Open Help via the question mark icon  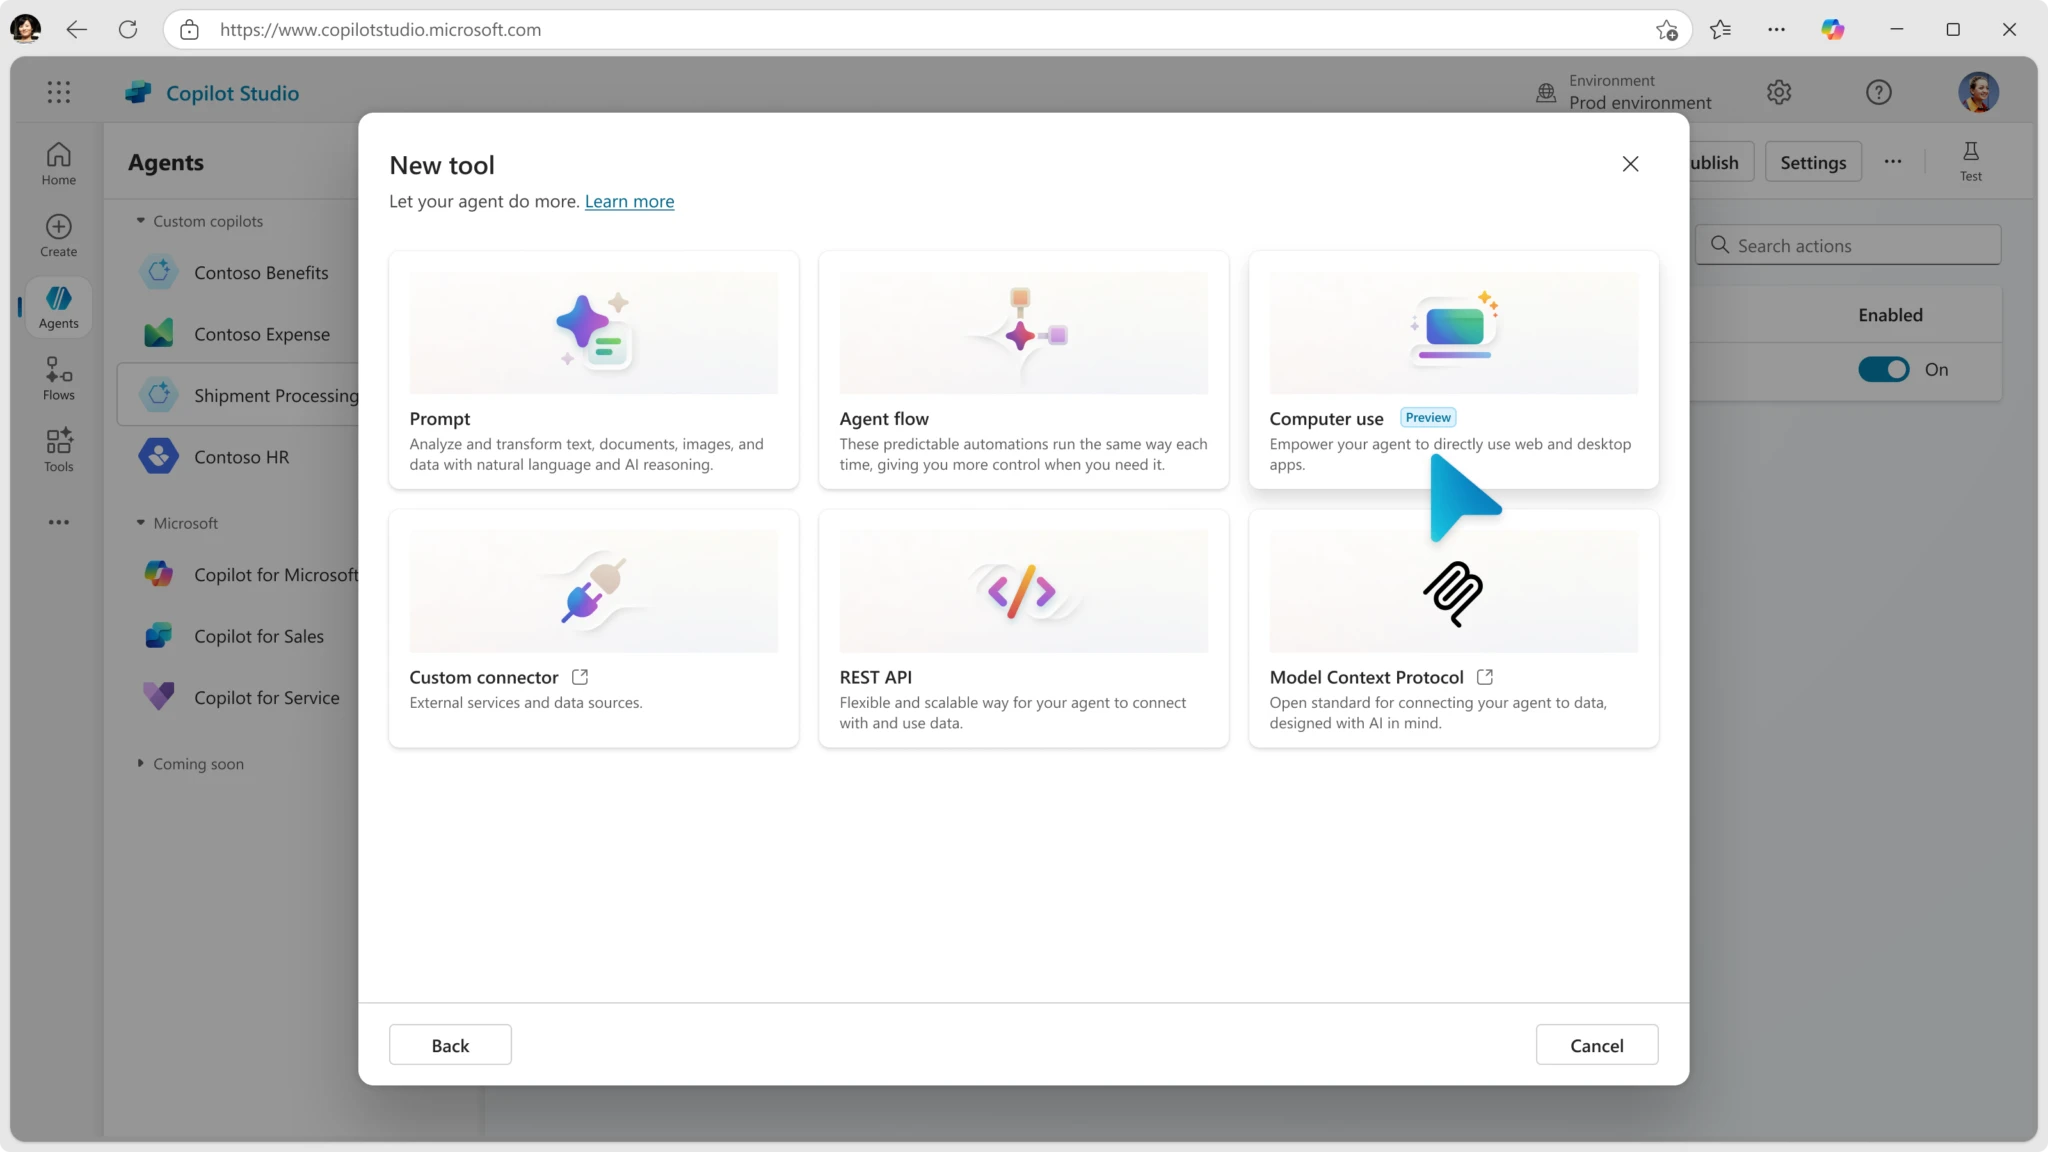coord(1879,92)
